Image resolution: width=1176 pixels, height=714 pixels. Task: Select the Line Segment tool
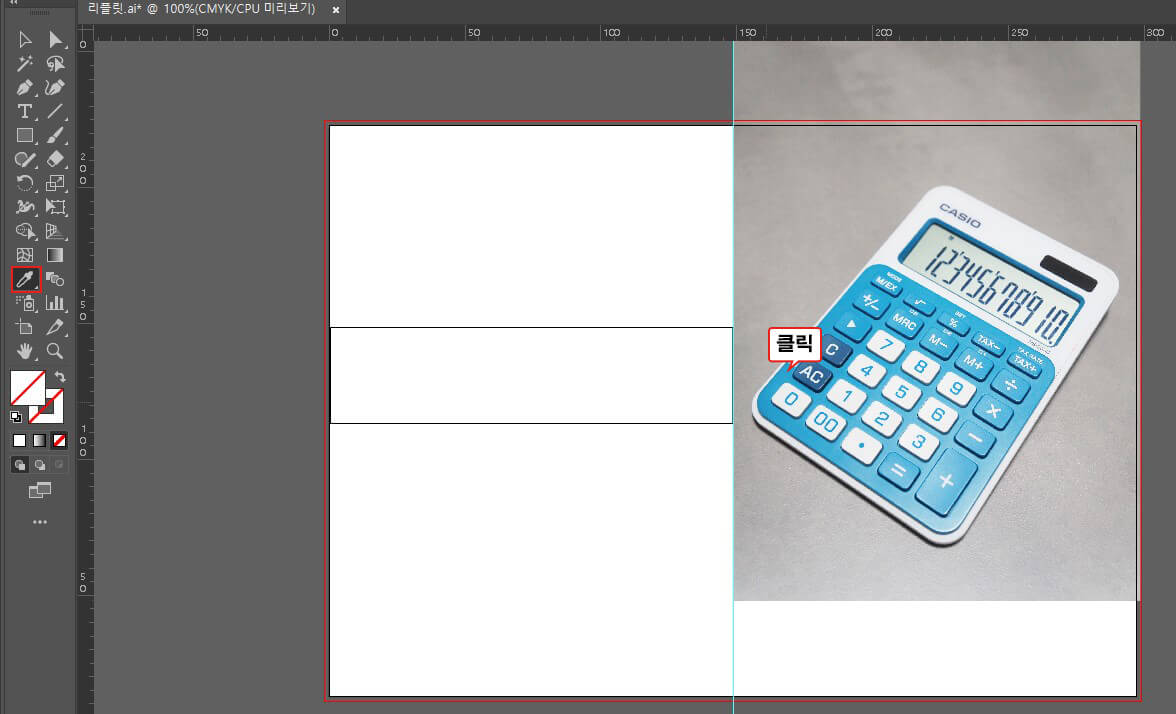pyautogui.click(x=55, y=111)
